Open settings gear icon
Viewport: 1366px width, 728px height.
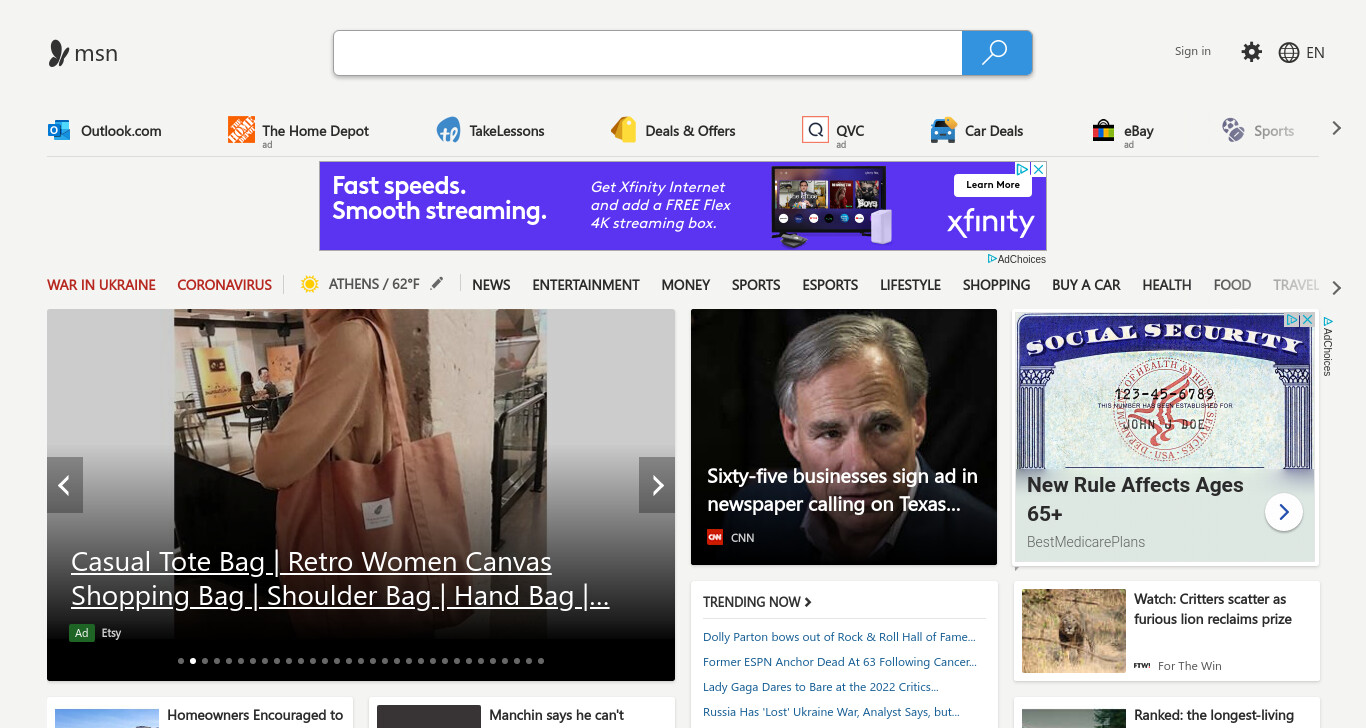[1252, 52]
